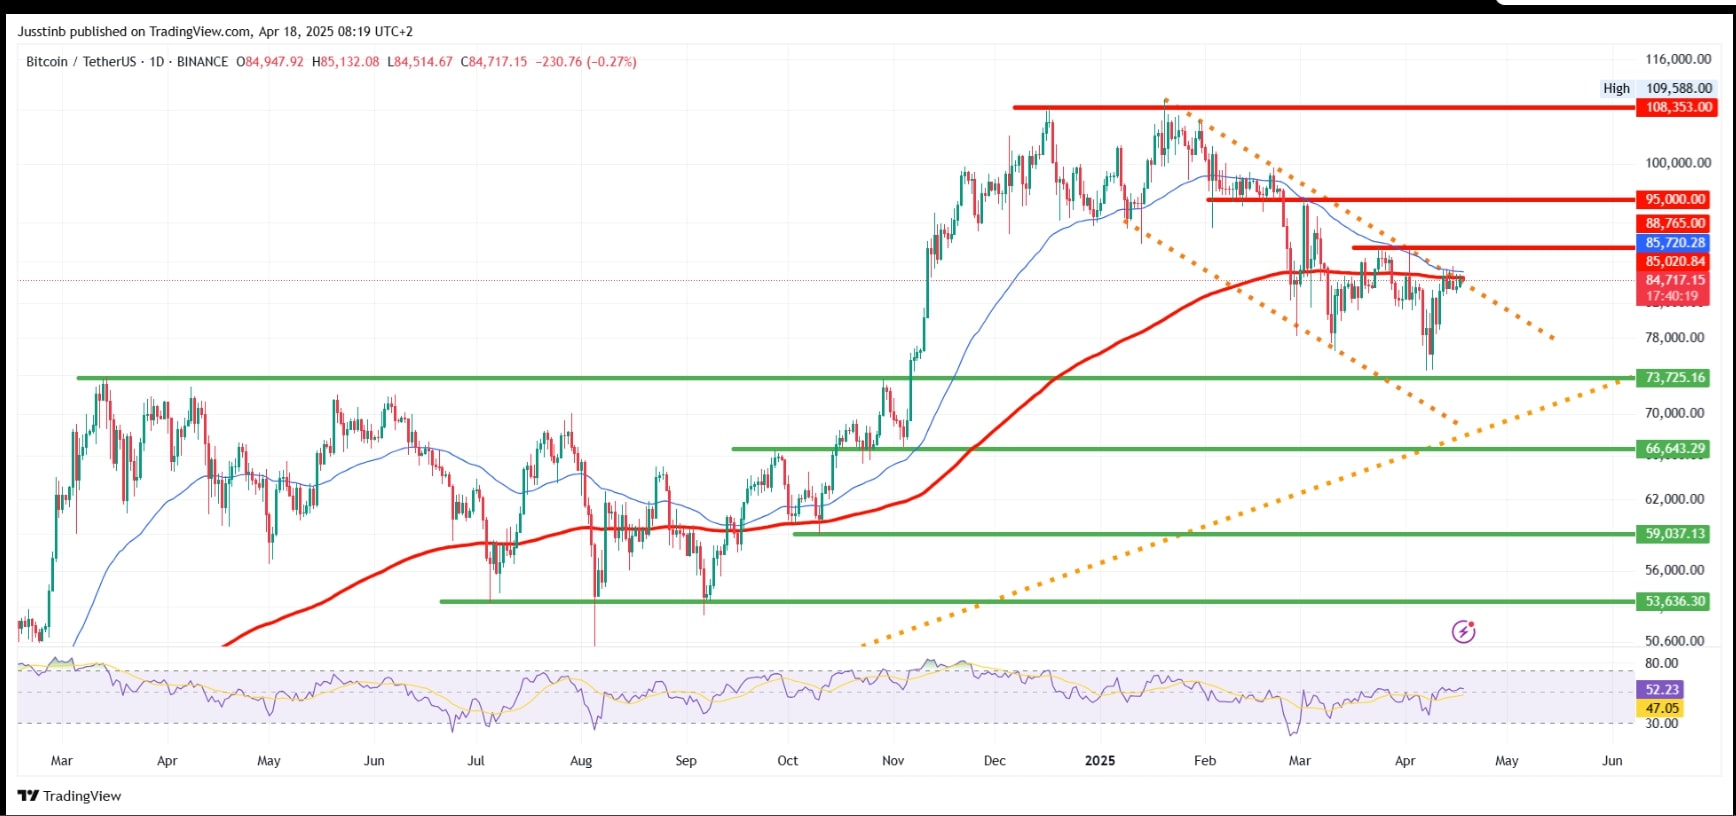The width and height of the screenshot is (1736, 816).
Task: Select the red 95,000.00 price tag
Action: [1674, 199]
